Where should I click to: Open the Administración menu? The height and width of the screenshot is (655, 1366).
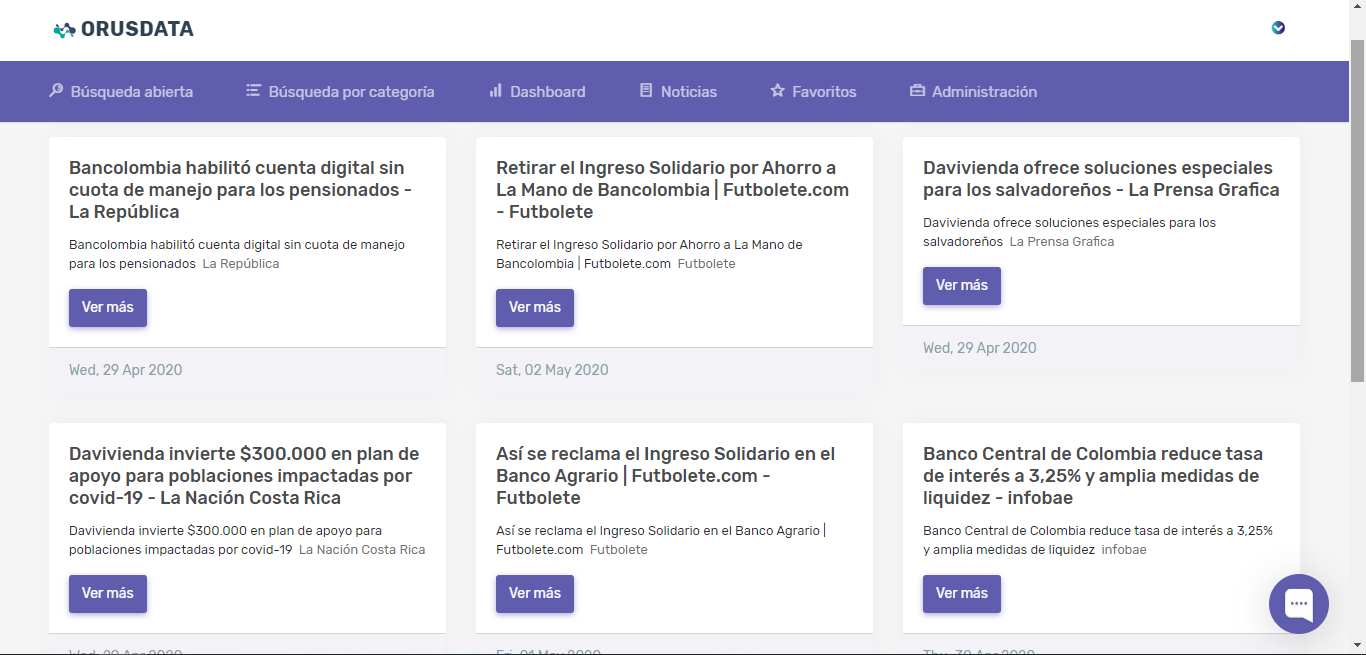tap(973, 91)
